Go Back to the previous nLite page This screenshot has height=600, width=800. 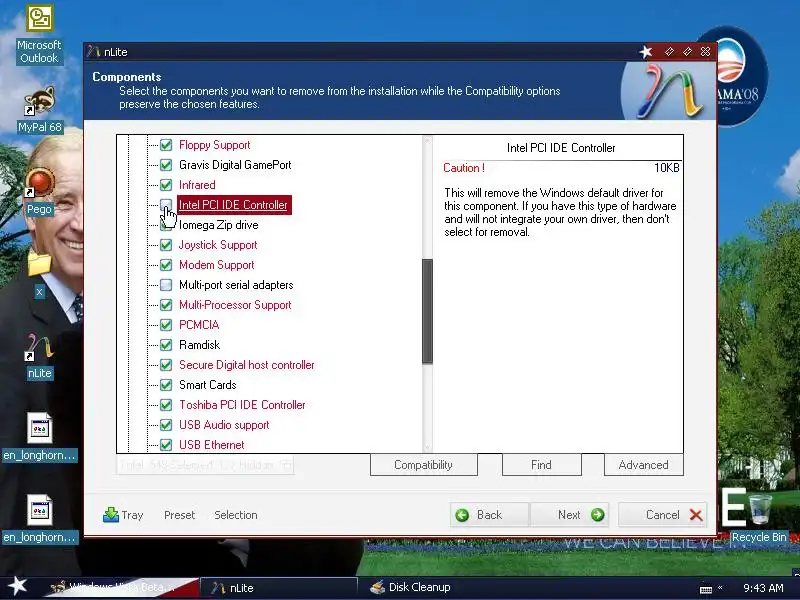pos(490,515)
